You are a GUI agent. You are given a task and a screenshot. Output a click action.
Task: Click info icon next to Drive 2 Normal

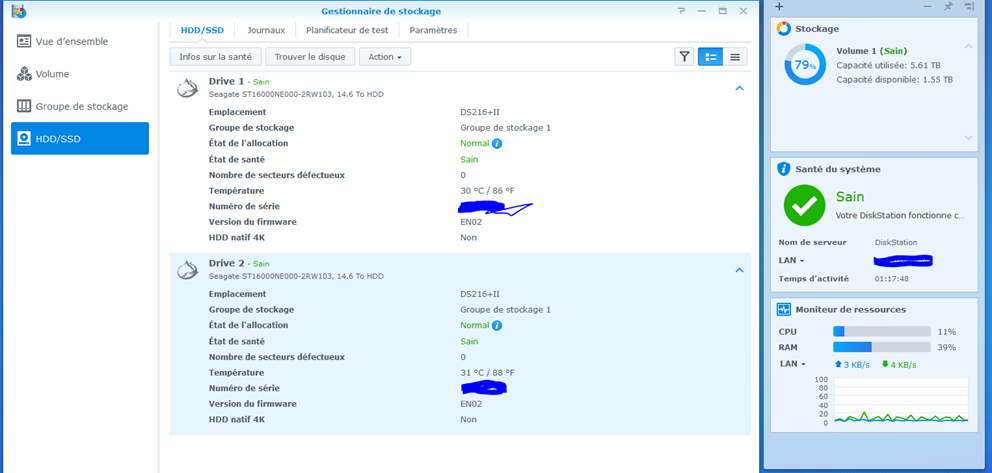tap(497, 326)
